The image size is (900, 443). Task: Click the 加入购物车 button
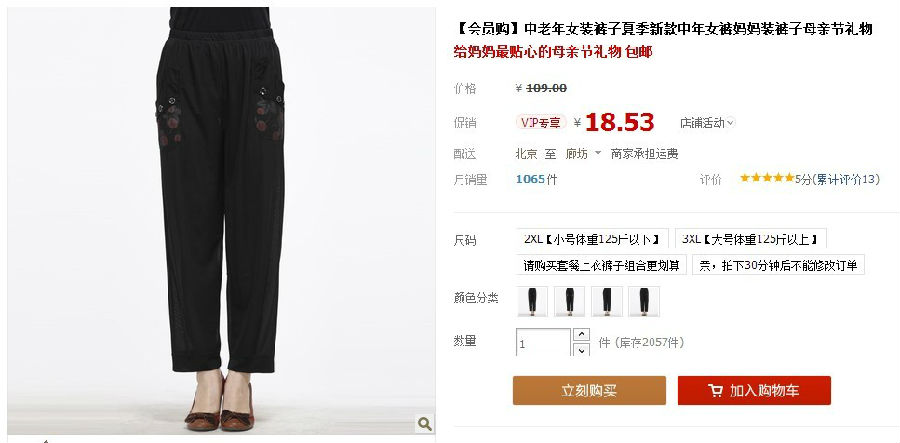754,391
